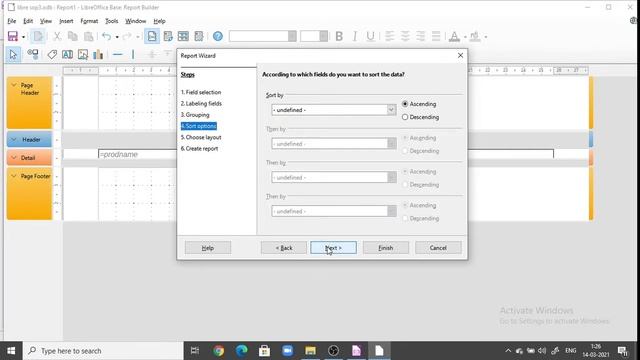Click the Copy icon in the toolbar

pos(73,36)
